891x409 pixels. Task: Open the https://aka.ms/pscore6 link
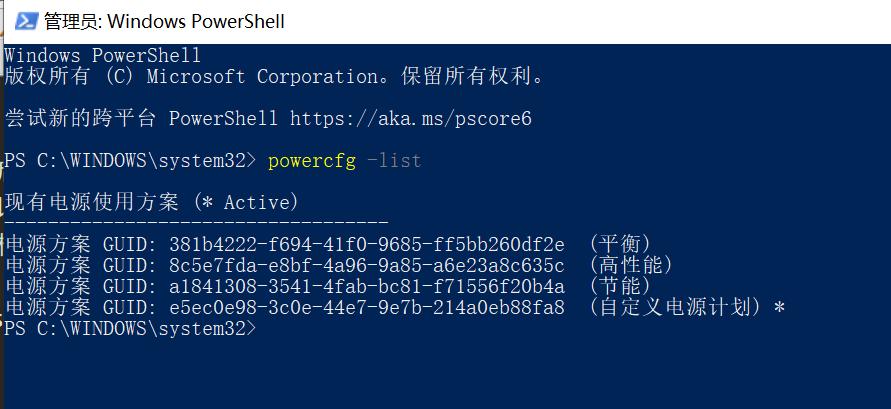(410, 119)
